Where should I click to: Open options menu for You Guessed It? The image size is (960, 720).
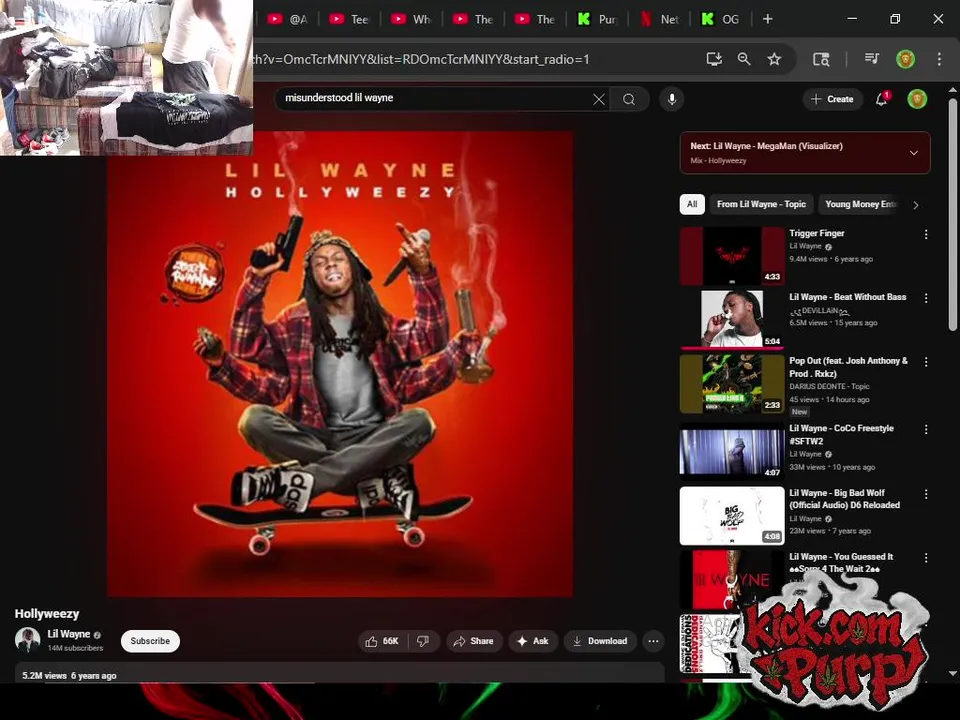[926, 558]
